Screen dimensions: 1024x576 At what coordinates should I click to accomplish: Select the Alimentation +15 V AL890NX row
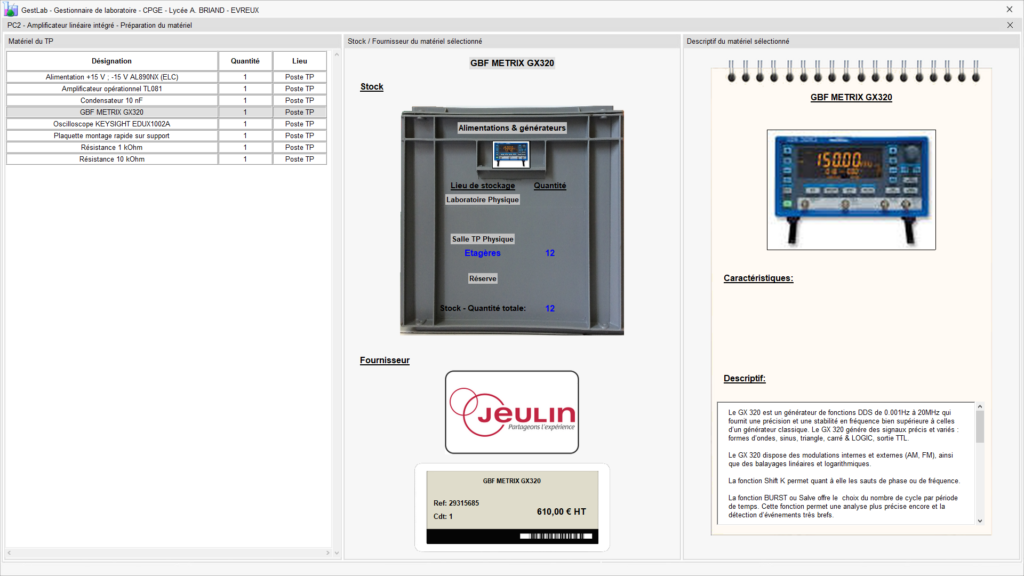click(112, 77)
